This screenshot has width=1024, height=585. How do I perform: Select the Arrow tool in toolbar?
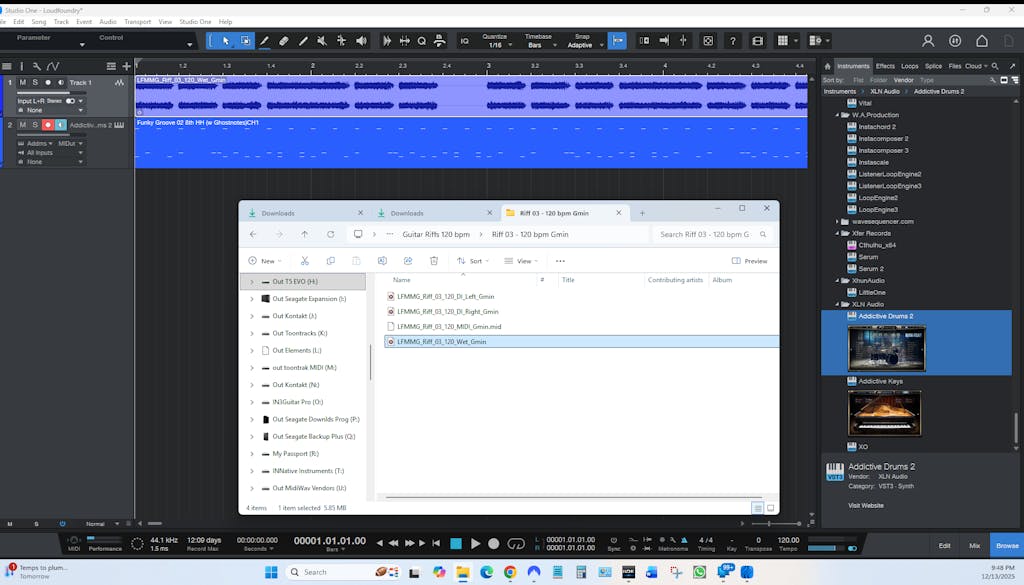click(x=226, y=41)
